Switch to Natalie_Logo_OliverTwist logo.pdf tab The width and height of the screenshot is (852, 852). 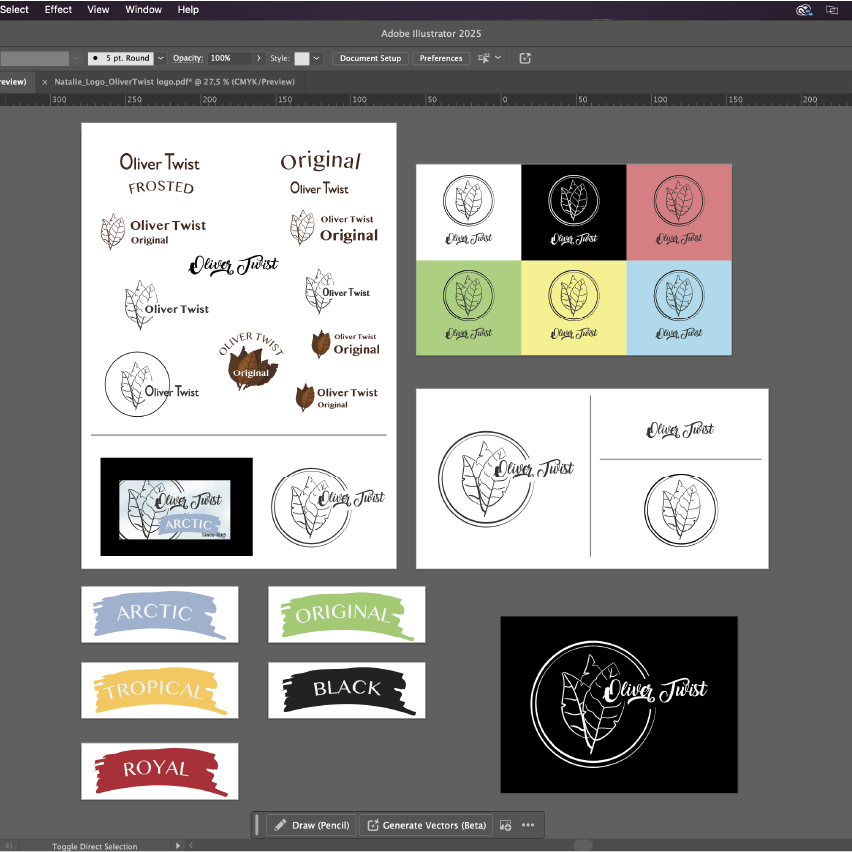tap(175, 82)
